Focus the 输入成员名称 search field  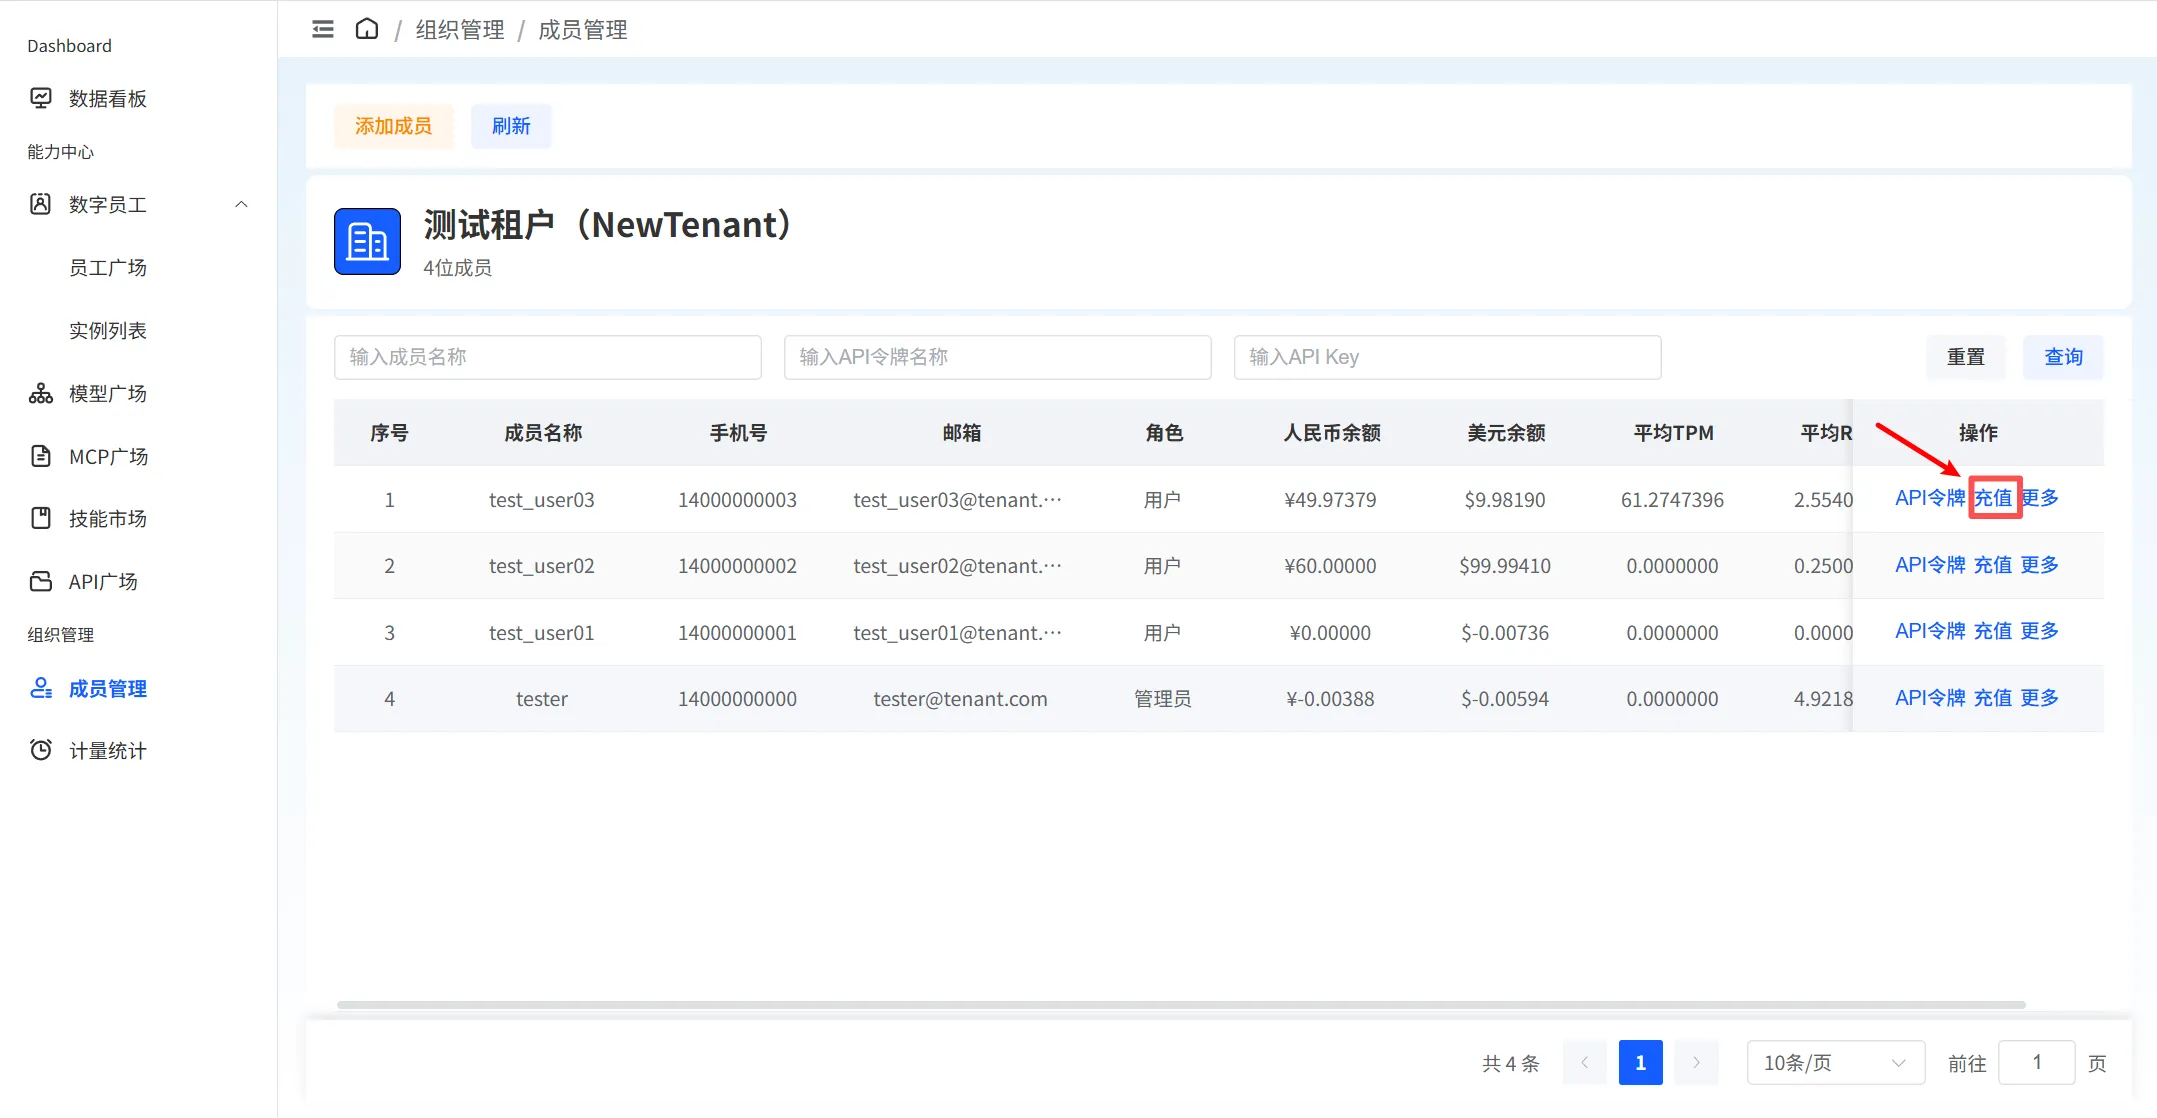(x=548, y=357)
